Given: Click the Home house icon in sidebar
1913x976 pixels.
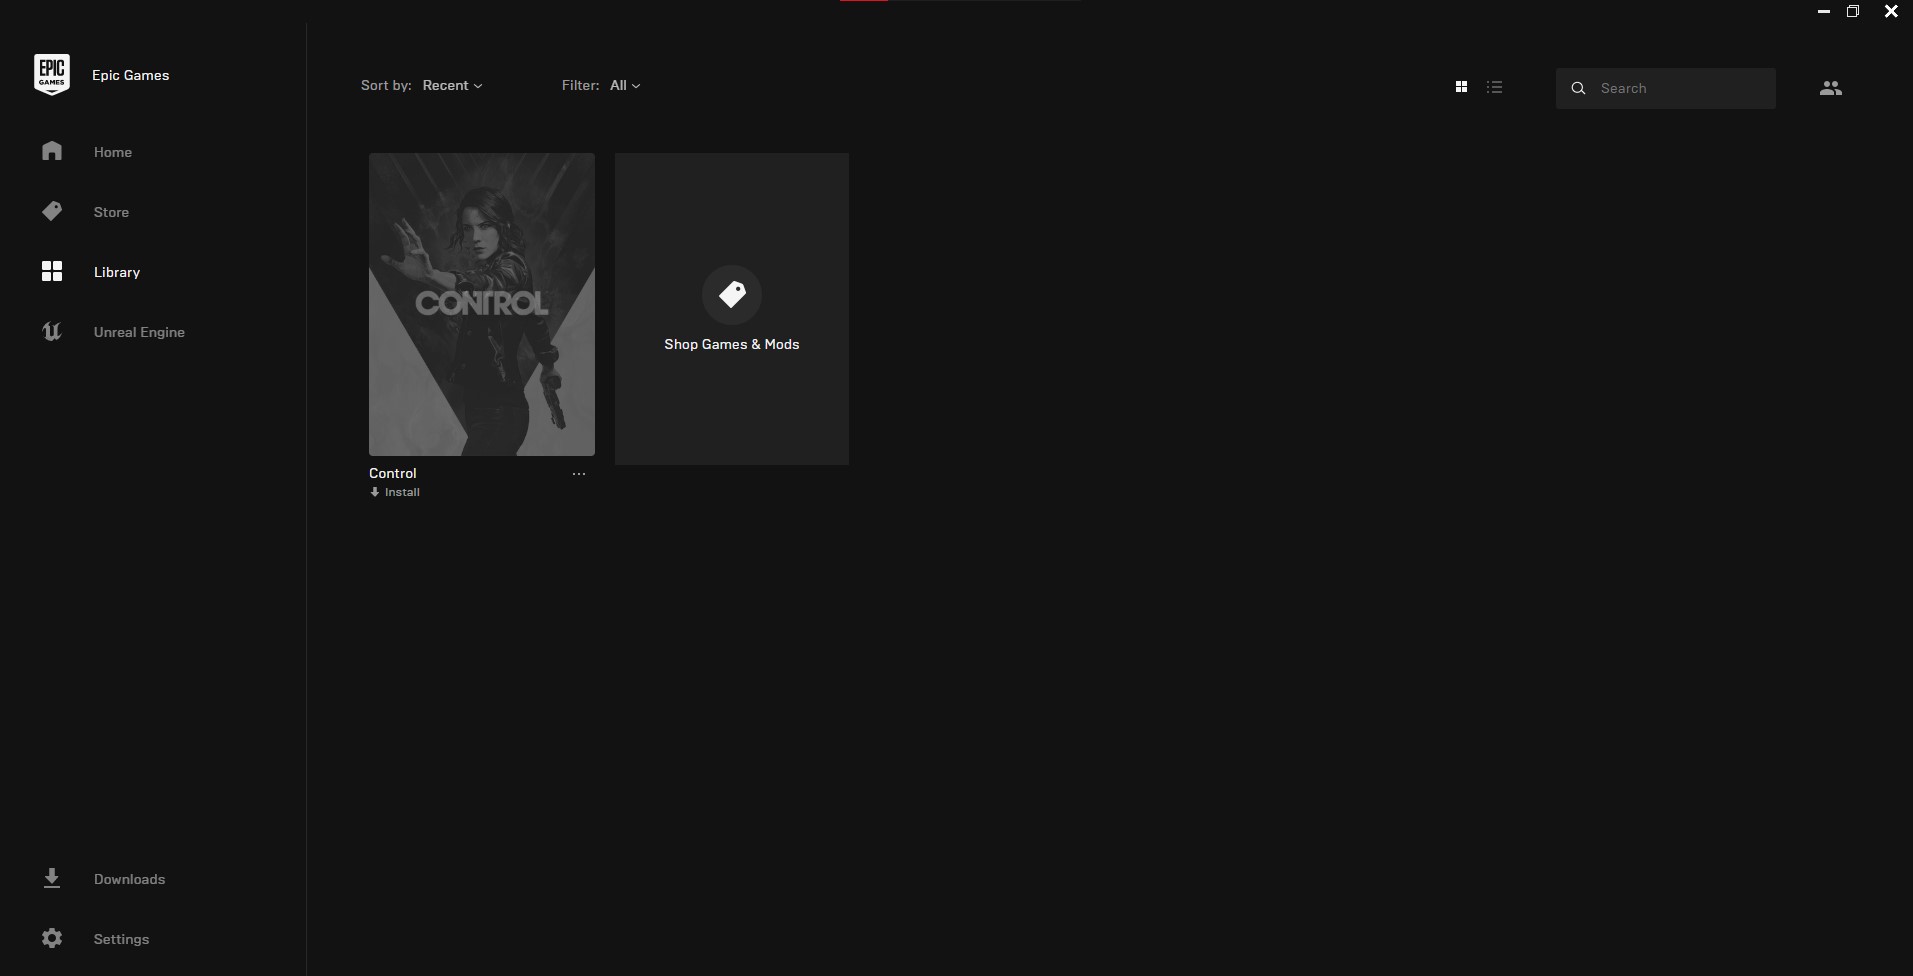Looking at the screenshot, I should 52,151.
